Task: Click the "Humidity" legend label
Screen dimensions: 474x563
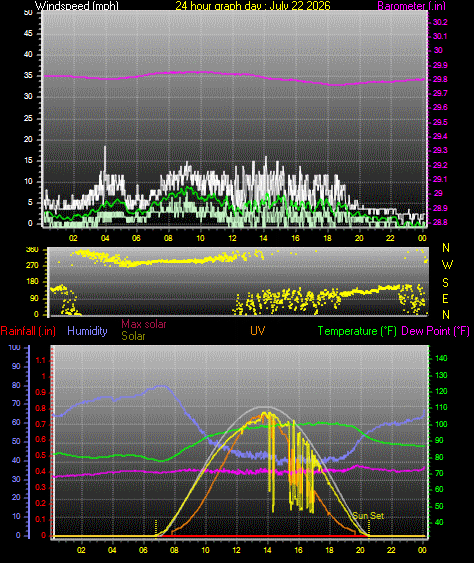Action: tap(87, 331)
